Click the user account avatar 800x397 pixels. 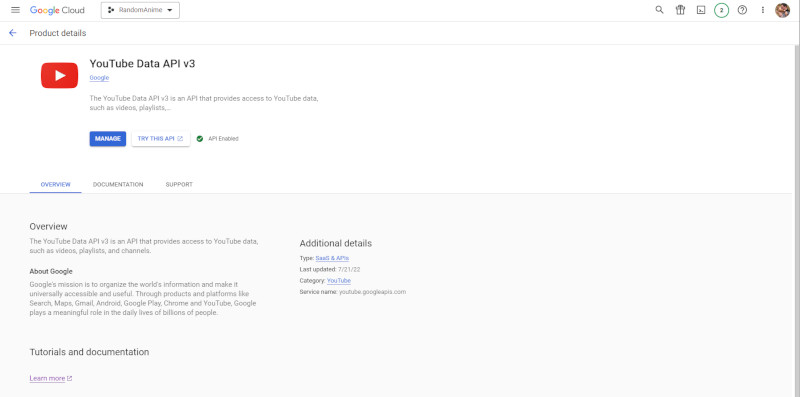click(782, 10)
